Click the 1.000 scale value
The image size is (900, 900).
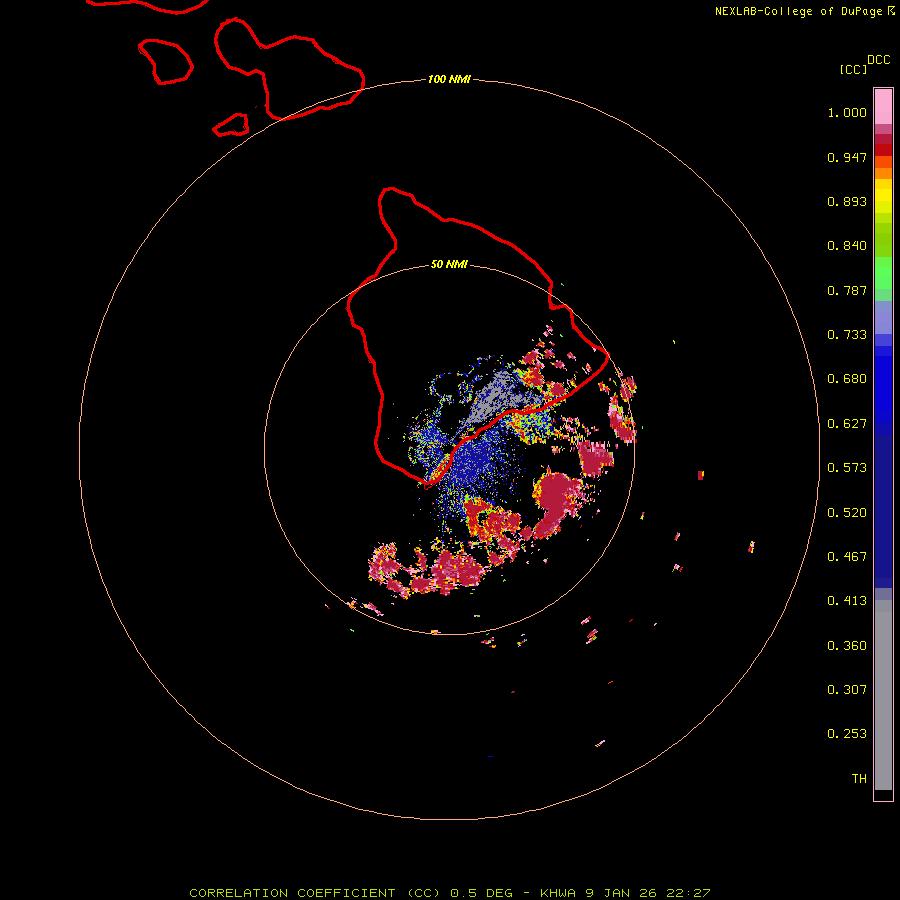[847, 112]
